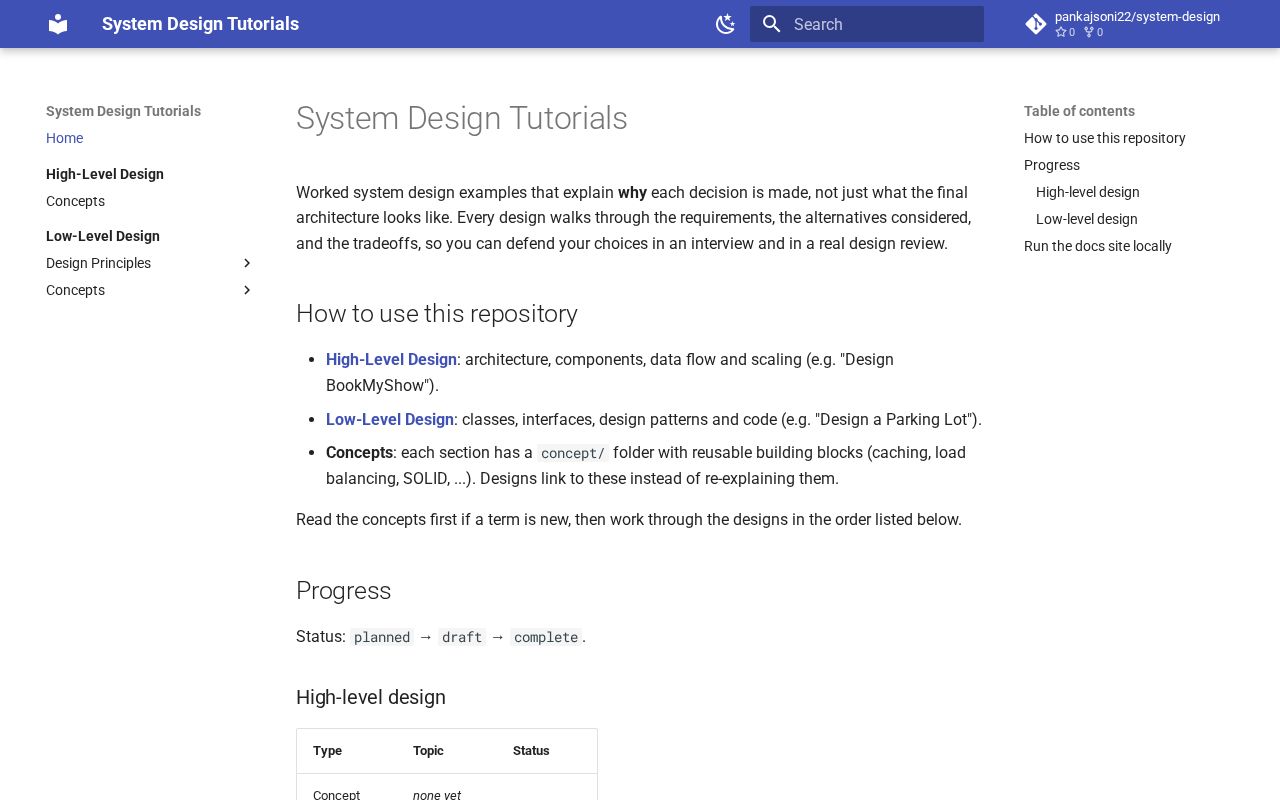This screenshot has height=800, width=1280.
Task: Go to High-level design in table of contents
Action: (1088, 192)
